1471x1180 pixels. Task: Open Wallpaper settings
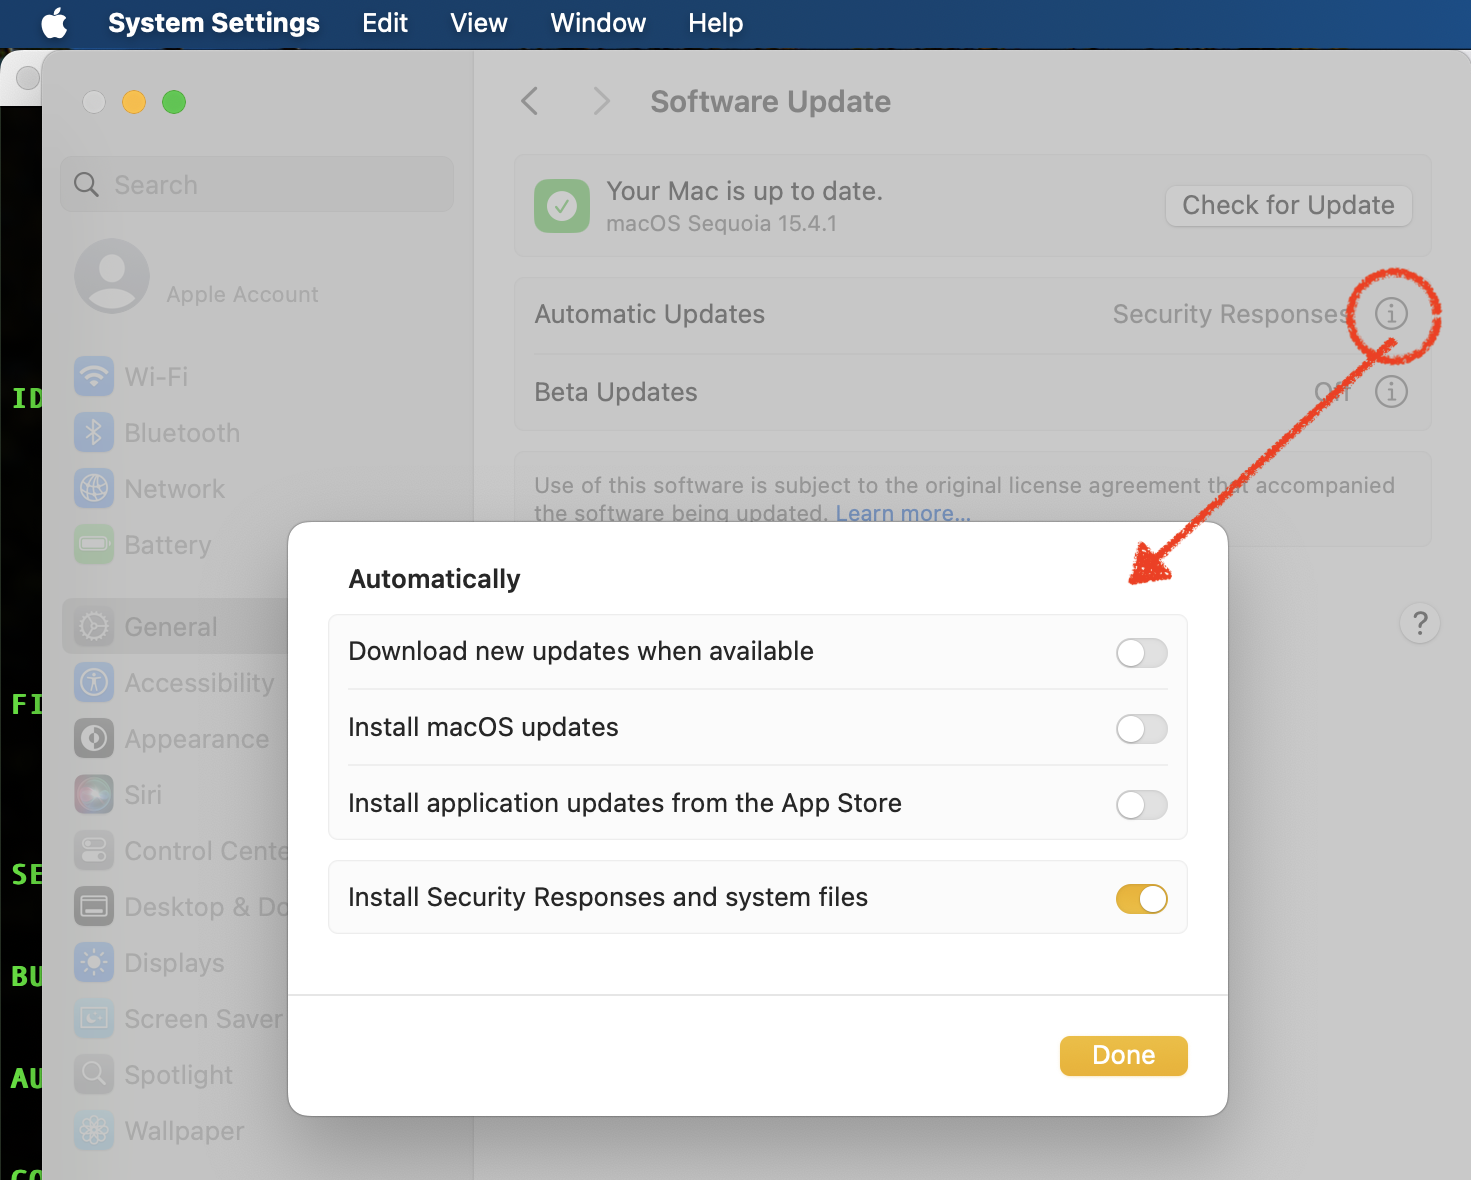(184, 1131)
